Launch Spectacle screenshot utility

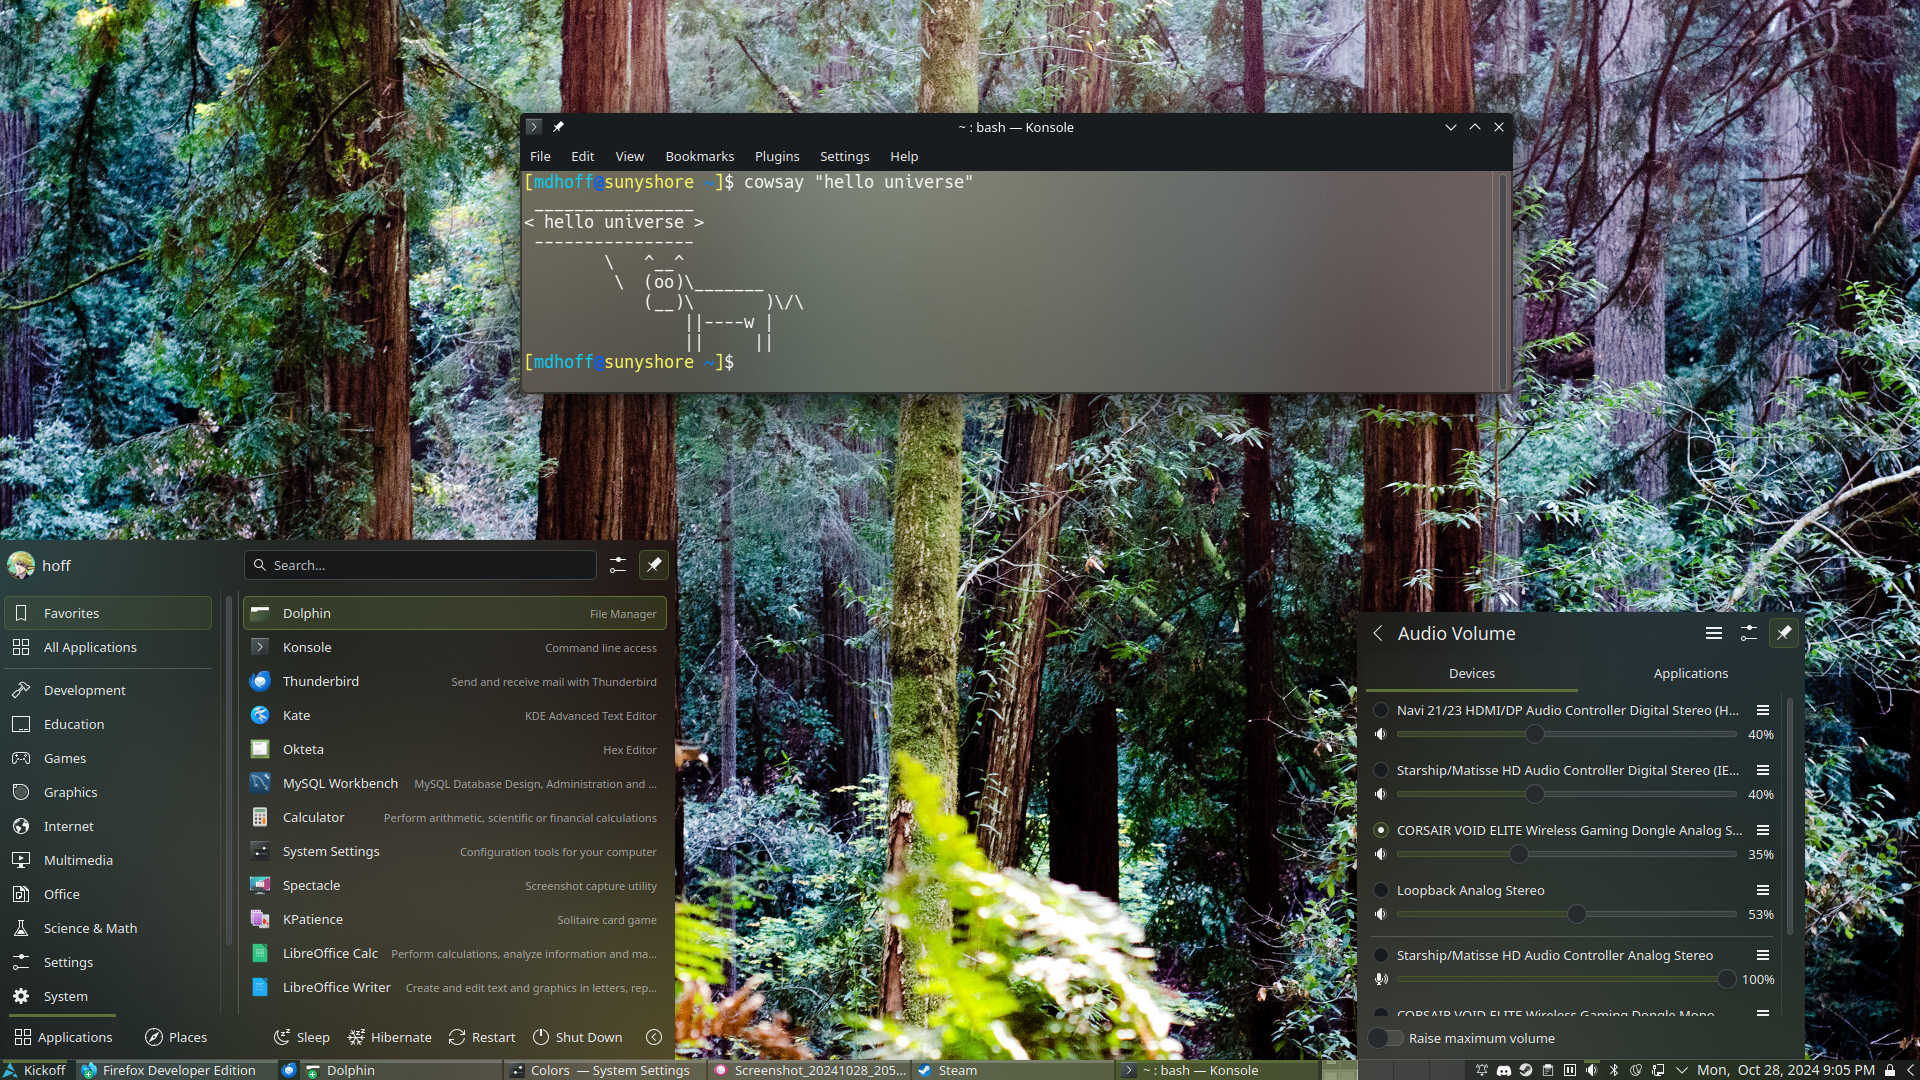455,885
